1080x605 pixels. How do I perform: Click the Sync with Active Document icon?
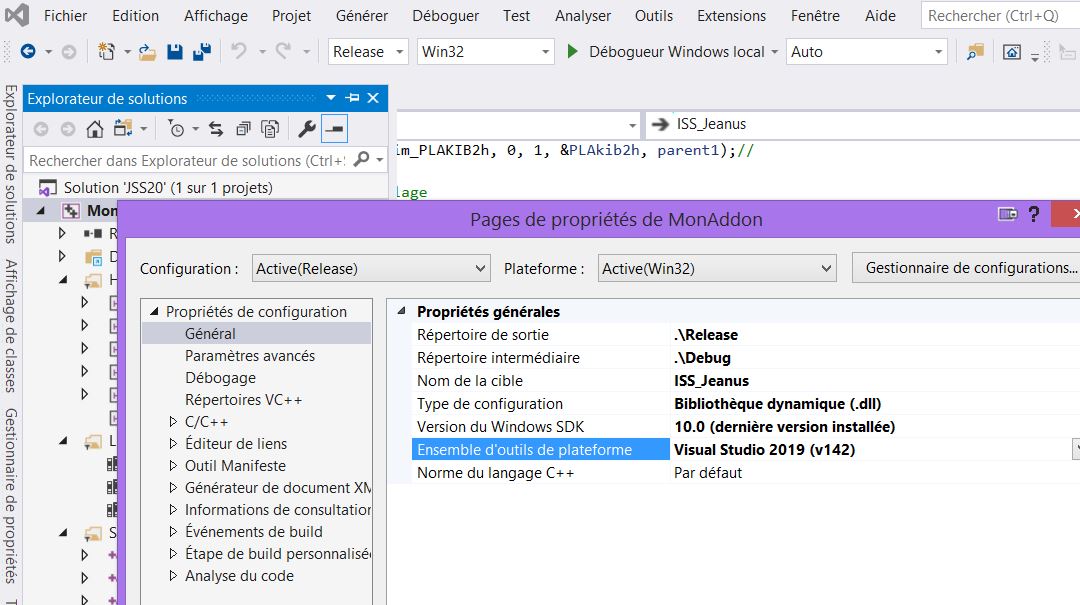pos(216,129)
